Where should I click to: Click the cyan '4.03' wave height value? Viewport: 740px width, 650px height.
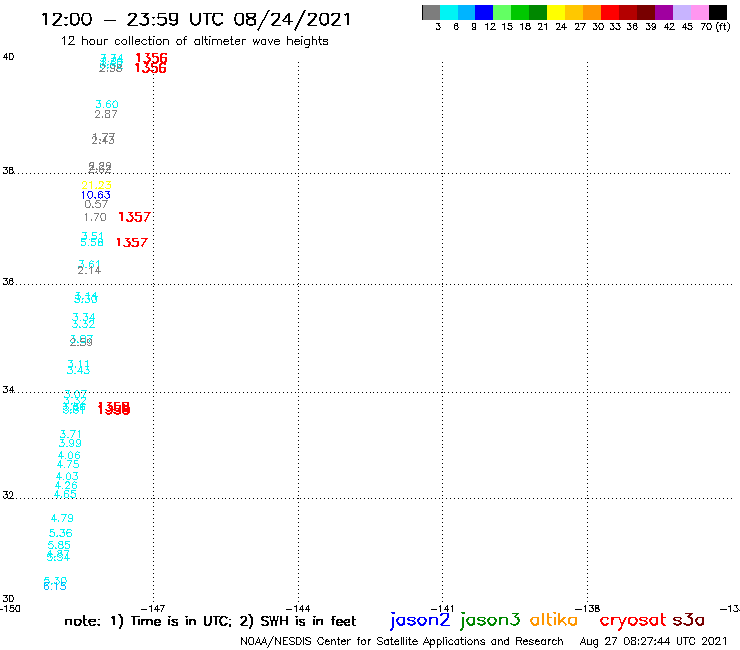pyautogui.click(x=67, y=477)
